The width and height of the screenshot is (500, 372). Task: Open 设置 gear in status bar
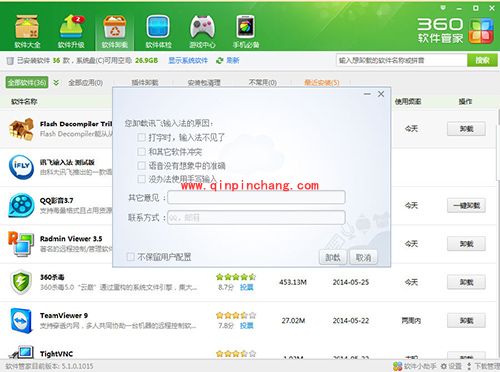[451, 366]
